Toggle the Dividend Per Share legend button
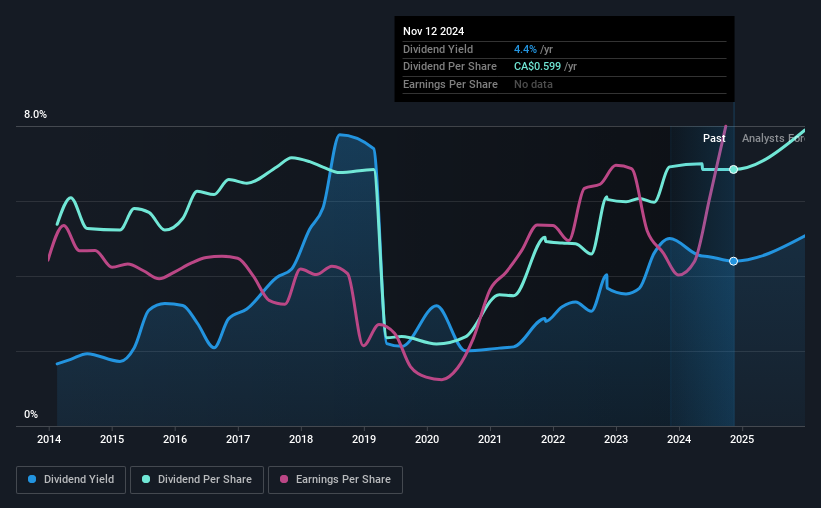 point(197,480)
